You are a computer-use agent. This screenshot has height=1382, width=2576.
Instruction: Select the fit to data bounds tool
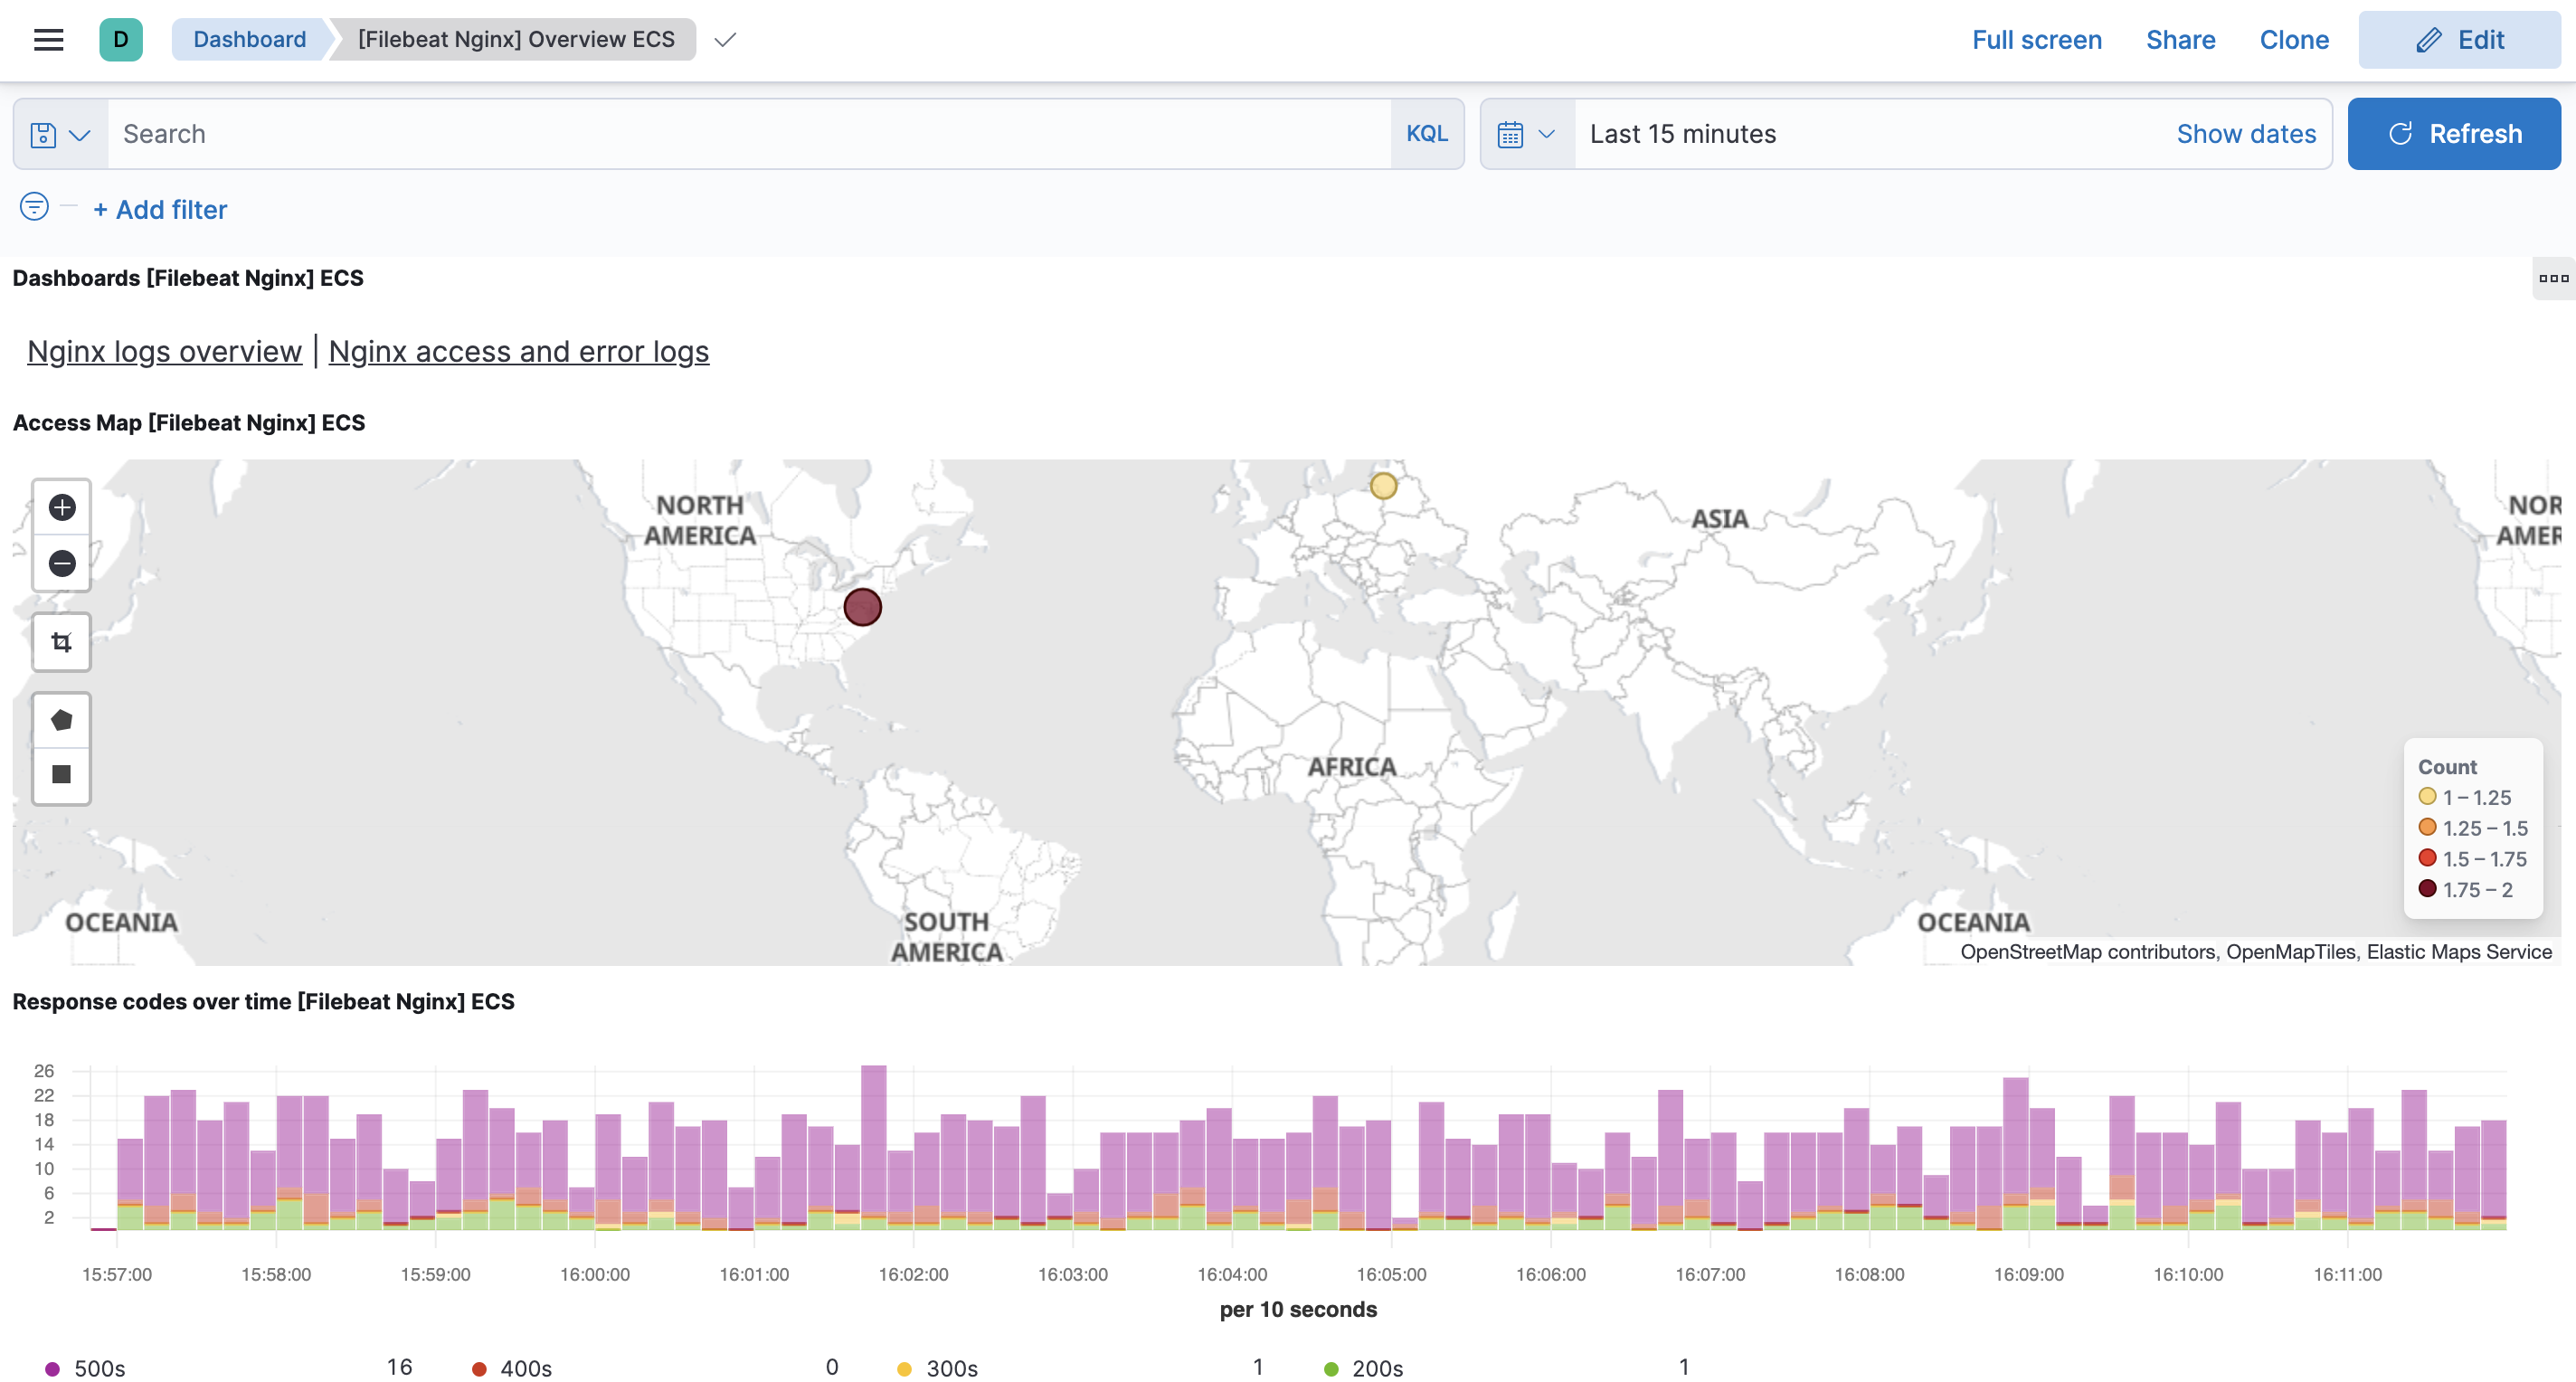62,643
